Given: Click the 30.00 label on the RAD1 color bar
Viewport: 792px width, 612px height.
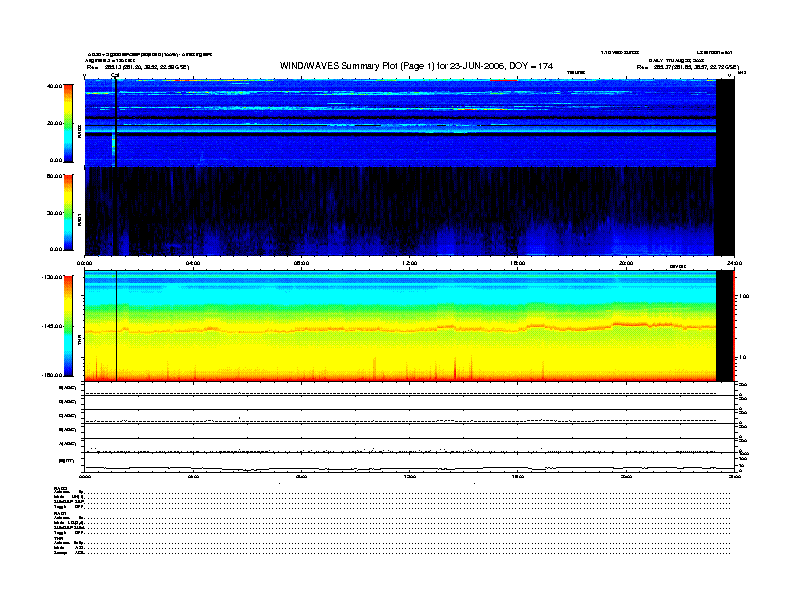Looking at the screenshot, I should 54,213.
